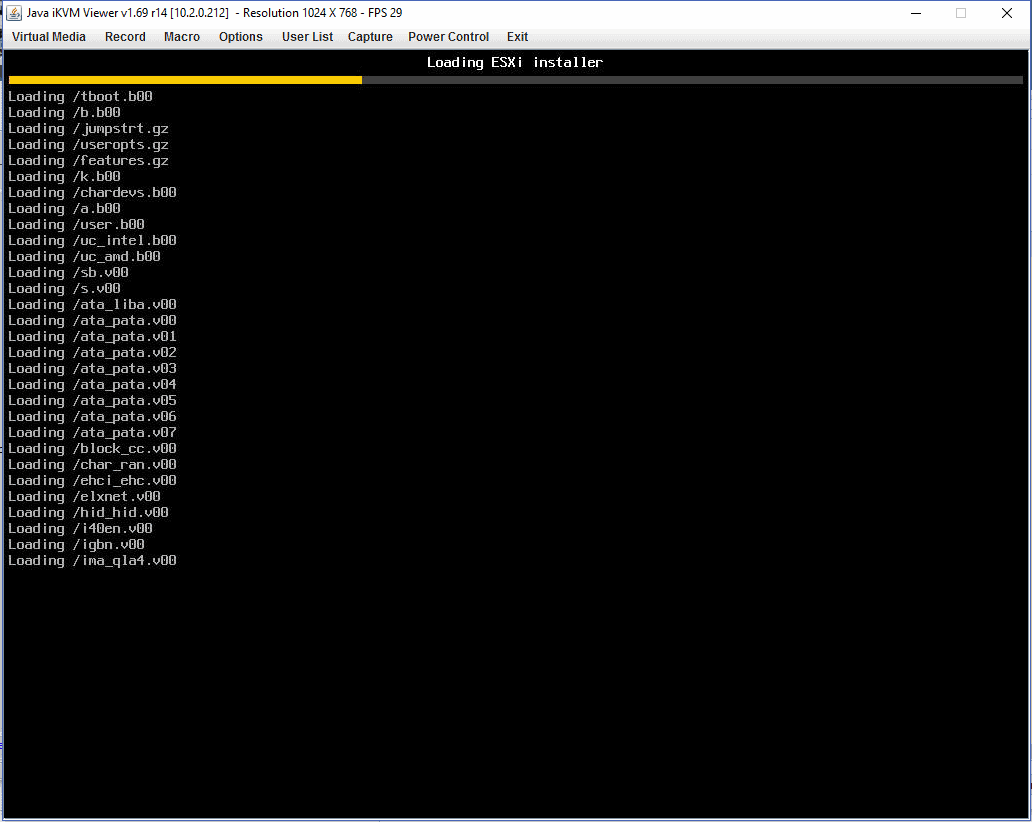The height and width of the screenshot is (822, 1032).
Task: Open the Power Control menu
Action: pyautogui.click(x=448, y=37)
